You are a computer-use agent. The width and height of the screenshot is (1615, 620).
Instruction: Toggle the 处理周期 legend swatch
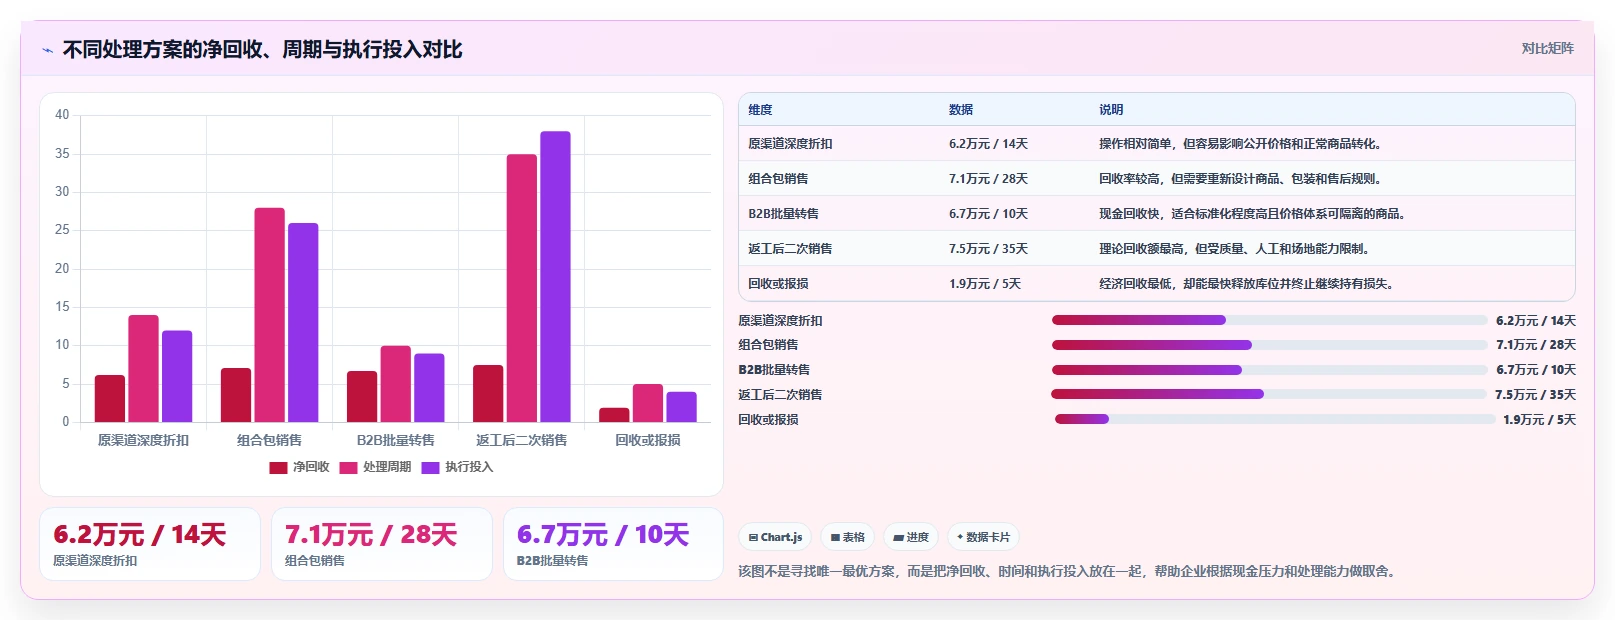click(x=348, y=467)
